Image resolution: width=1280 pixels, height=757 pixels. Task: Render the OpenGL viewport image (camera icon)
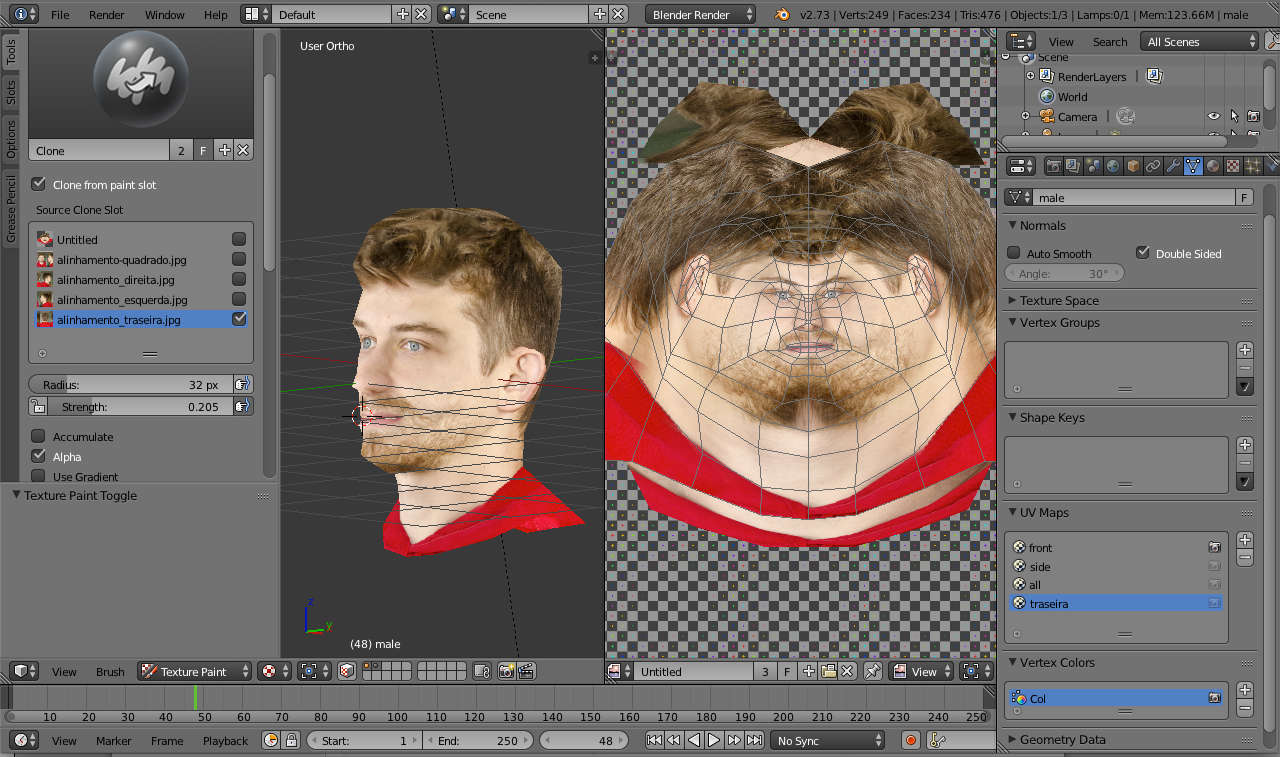506,671
